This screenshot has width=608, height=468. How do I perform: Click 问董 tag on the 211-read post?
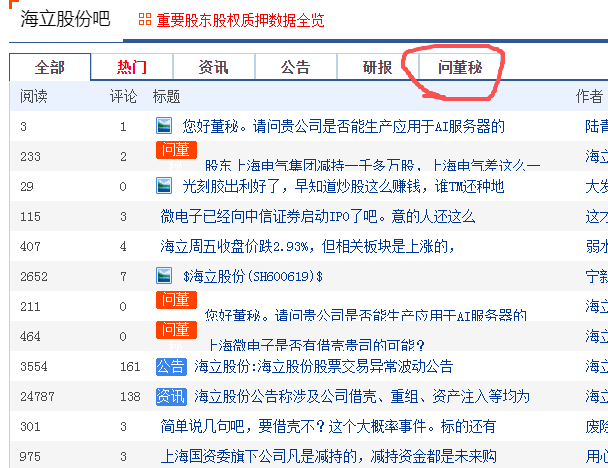pyautogui.click(x=176, y=300)
